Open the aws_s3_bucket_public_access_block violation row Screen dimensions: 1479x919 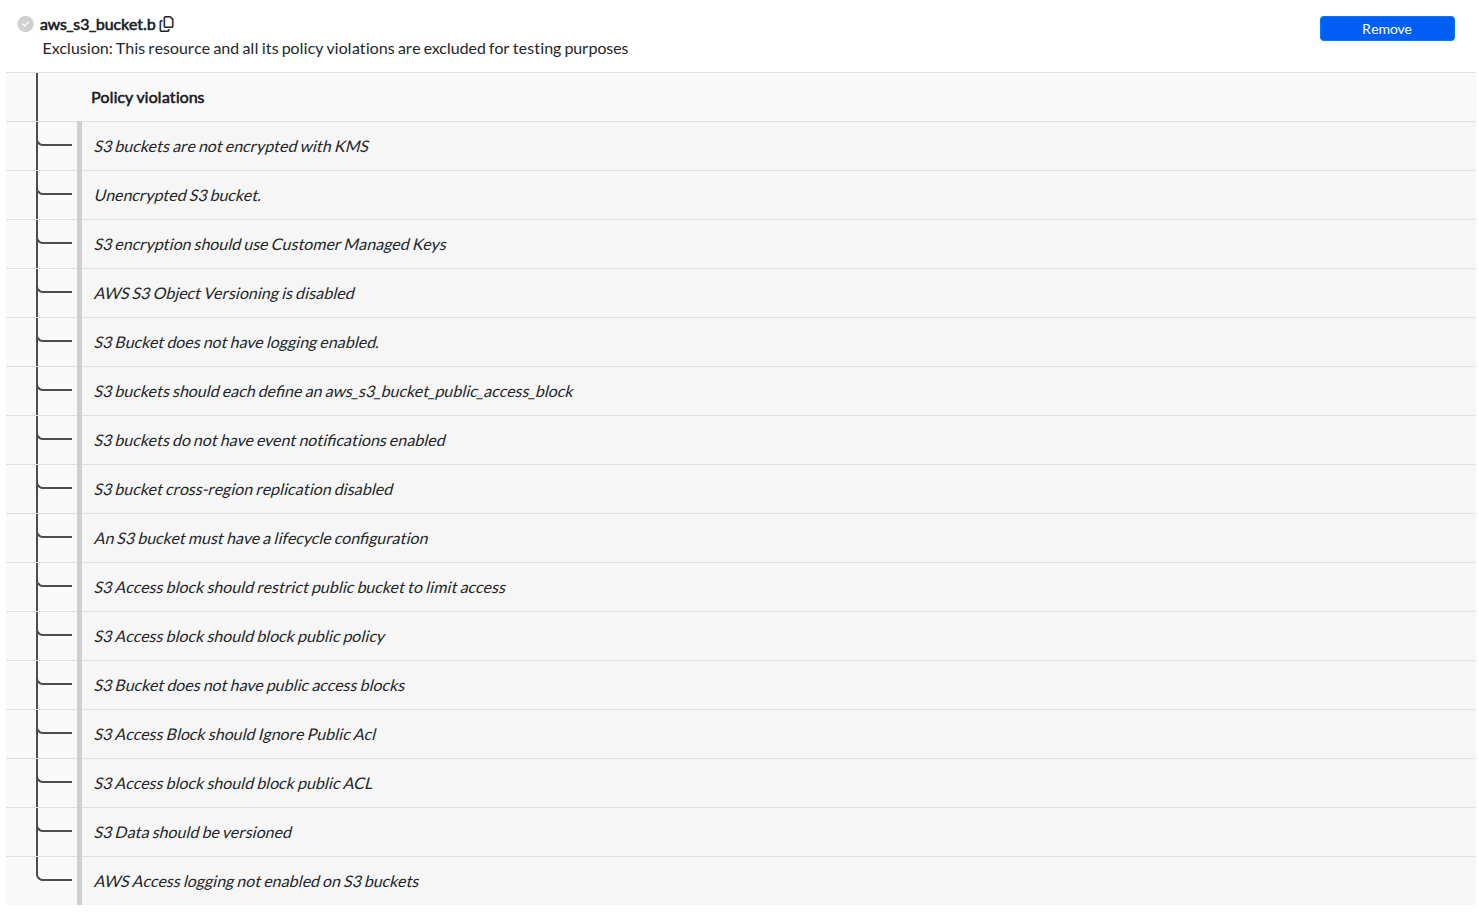[333, 392]
